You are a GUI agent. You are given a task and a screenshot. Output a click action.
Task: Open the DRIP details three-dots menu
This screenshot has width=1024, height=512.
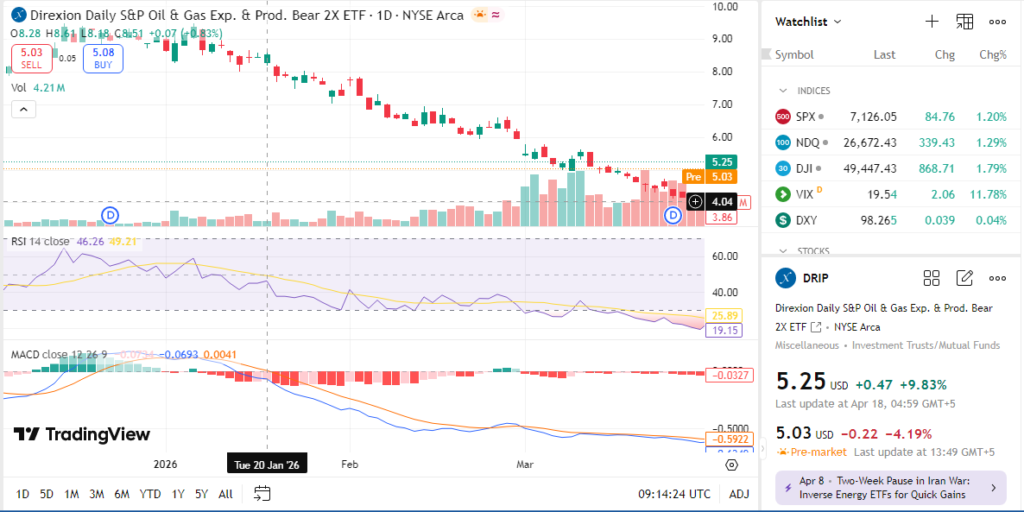(997, 278)
